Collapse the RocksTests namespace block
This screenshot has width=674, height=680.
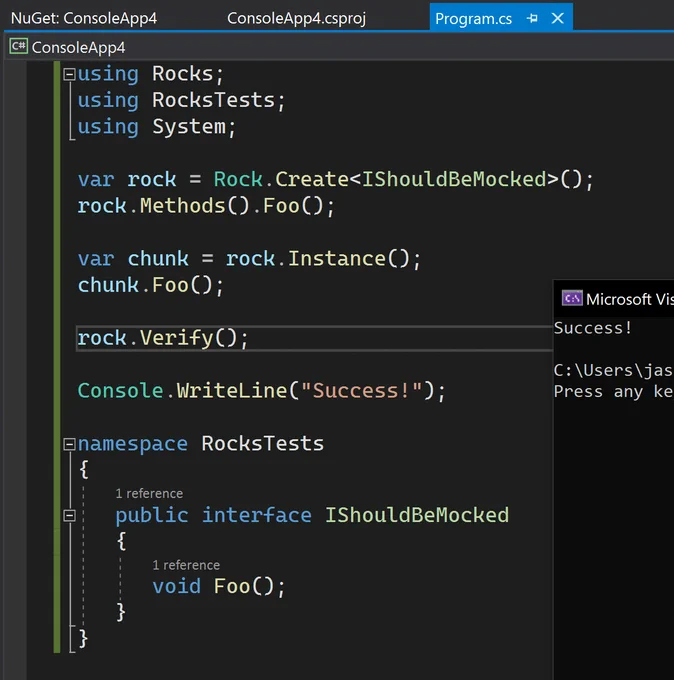coord(69,444)
